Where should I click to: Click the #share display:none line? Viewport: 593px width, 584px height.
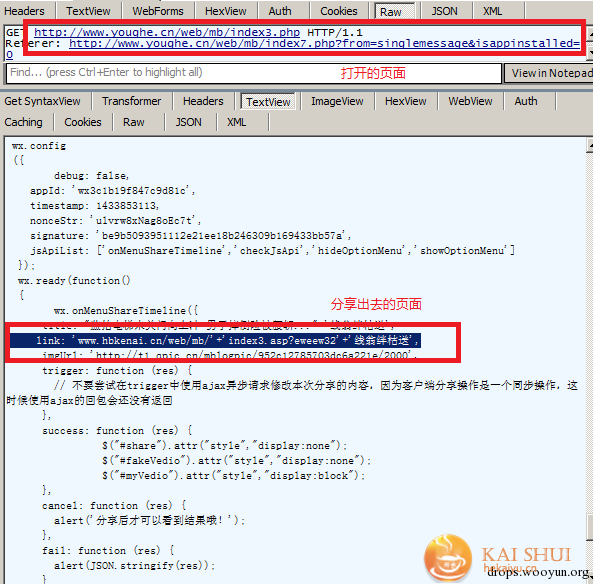pos(224,445)
